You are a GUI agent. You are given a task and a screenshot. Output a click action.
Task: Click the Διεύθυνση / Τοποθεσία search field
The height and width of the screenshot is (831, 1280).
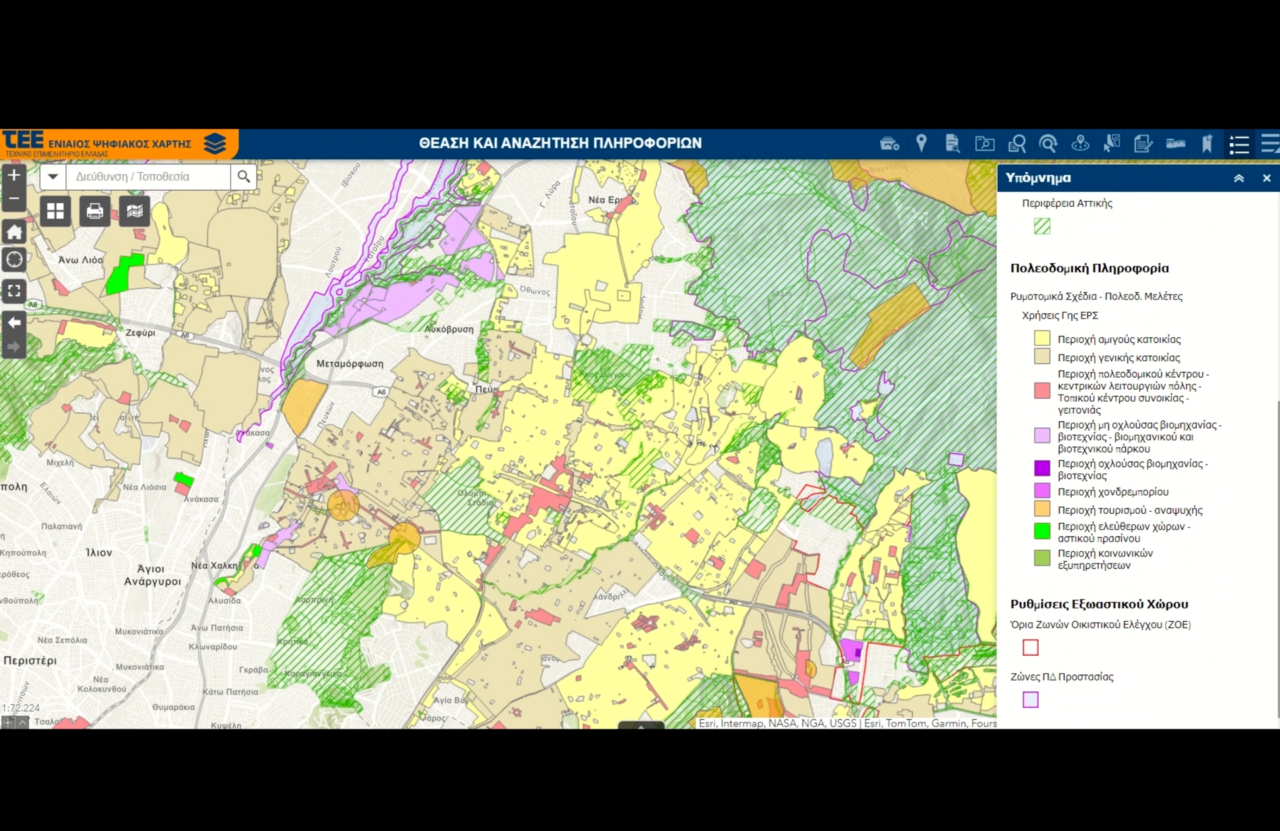[x=148, y=177]
